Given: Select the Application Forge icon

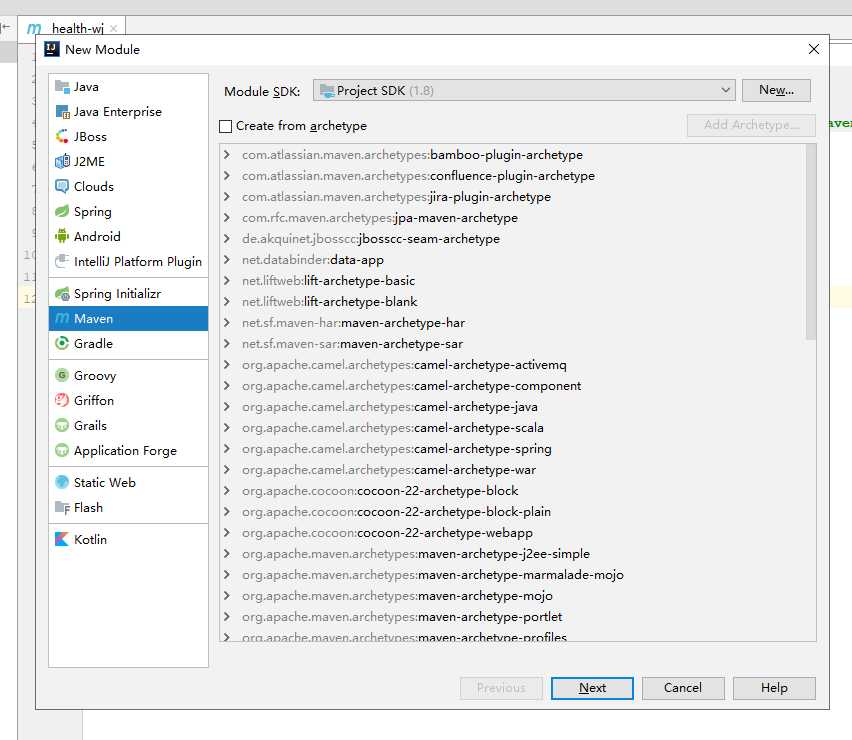Looking at the screenshot, I should pyautogui.click(x=62, y=450).
